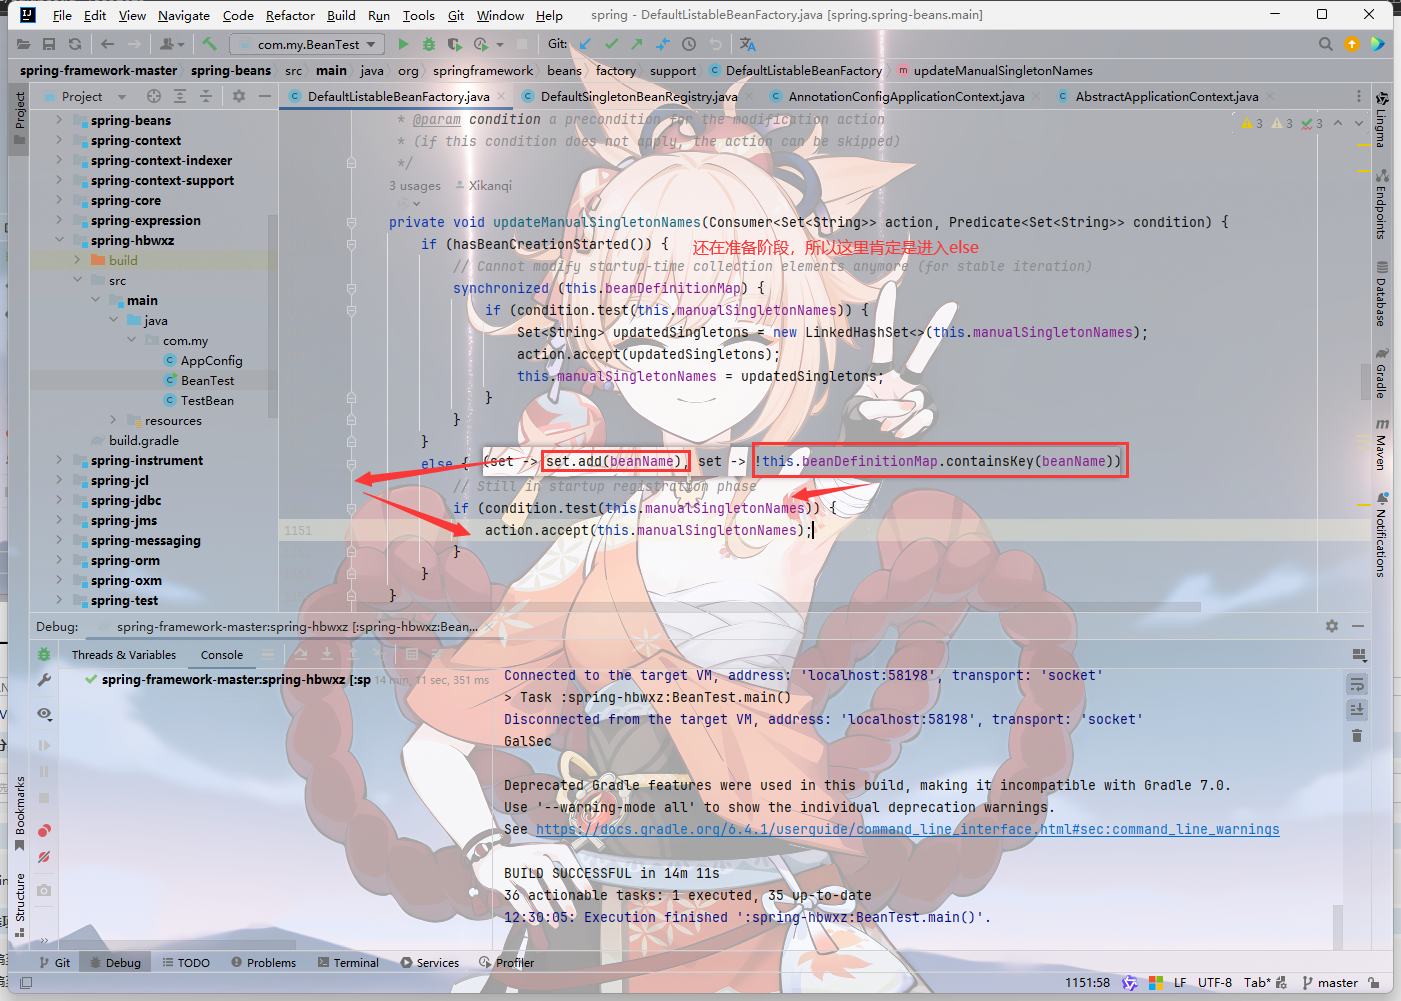Click the Git Commit checkmark icon
Viewport: 1401px width, 1001px height.
pyautogui.click(x=612, y=44)
